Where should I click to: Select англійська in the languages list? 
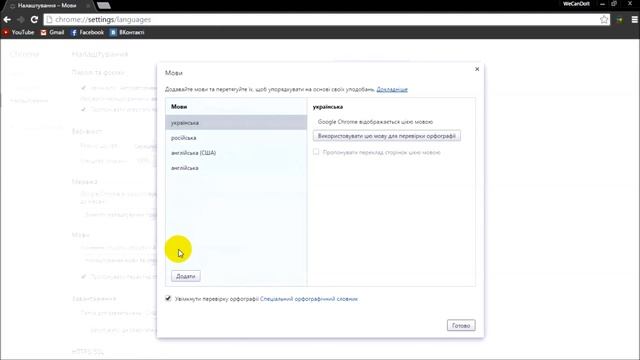pyautogui.click(x=236, y=168)
